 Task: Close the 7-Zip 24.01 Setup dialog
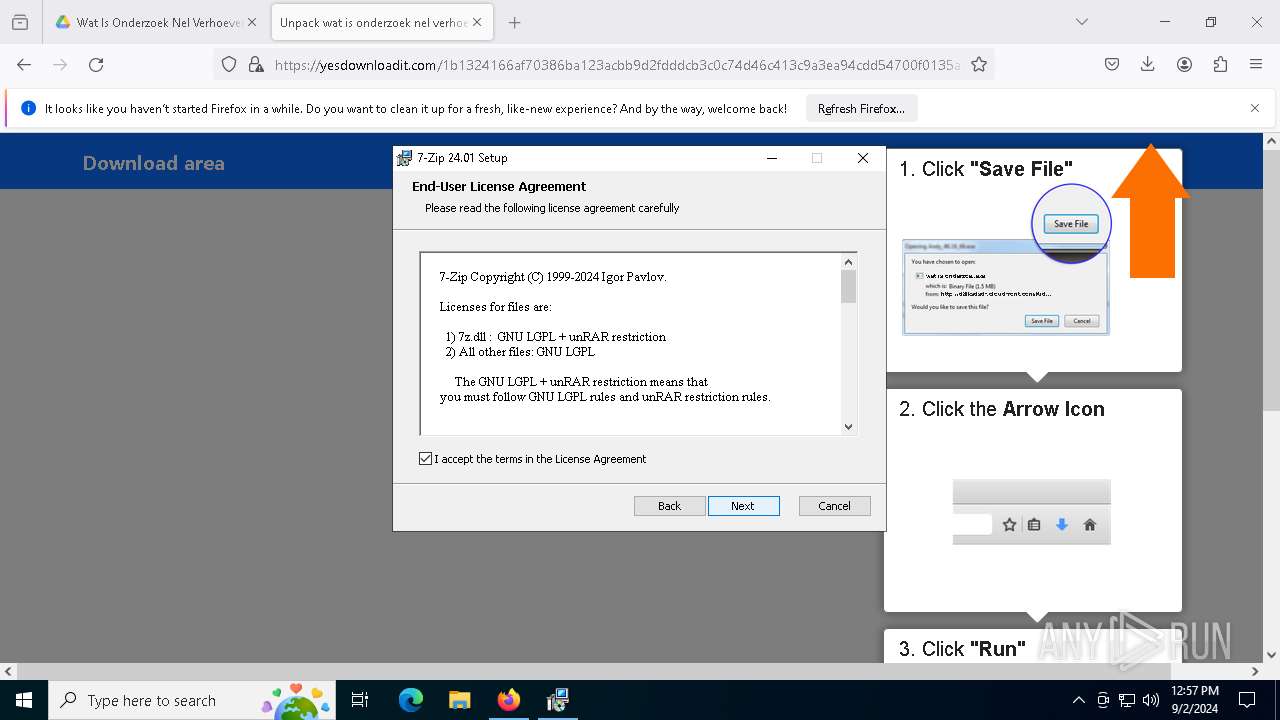863,158
